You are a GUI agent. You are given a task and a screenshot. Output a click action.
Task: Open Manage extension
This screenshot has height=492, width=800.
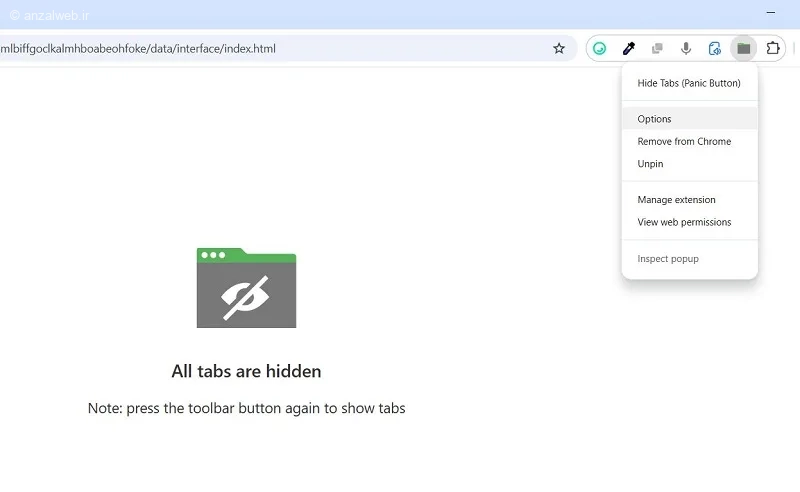click(689, 200)
